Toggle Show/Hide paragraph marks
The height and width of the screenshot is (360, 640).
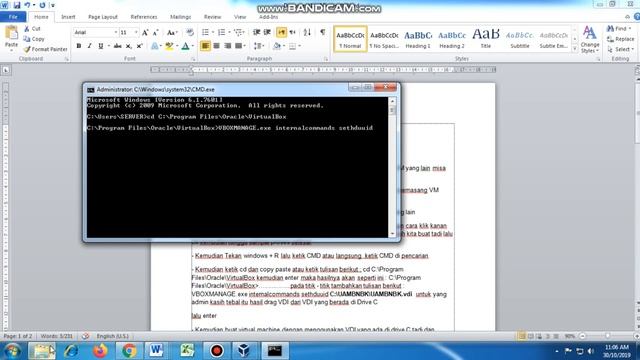pyautogui.click(x=322, y=32)
